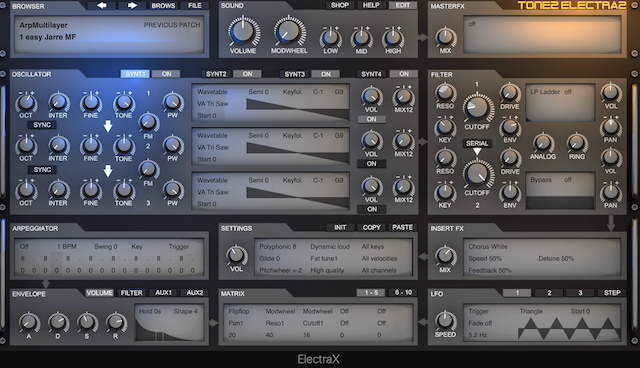Click the Analog knob in Filter section
The width and height of the screenshot is (640, 368).
pos(543,143)
